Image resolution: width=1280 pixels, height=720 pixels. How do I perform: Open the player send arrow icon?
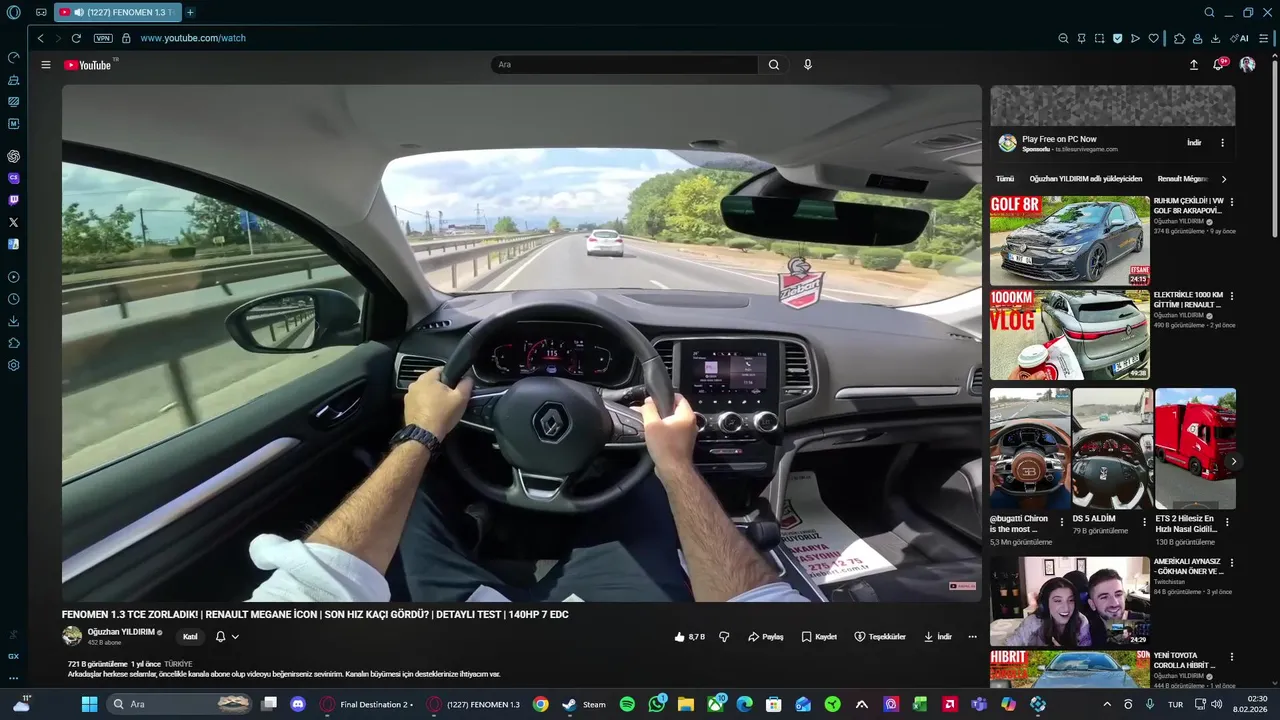click(x=1135, y=38)
